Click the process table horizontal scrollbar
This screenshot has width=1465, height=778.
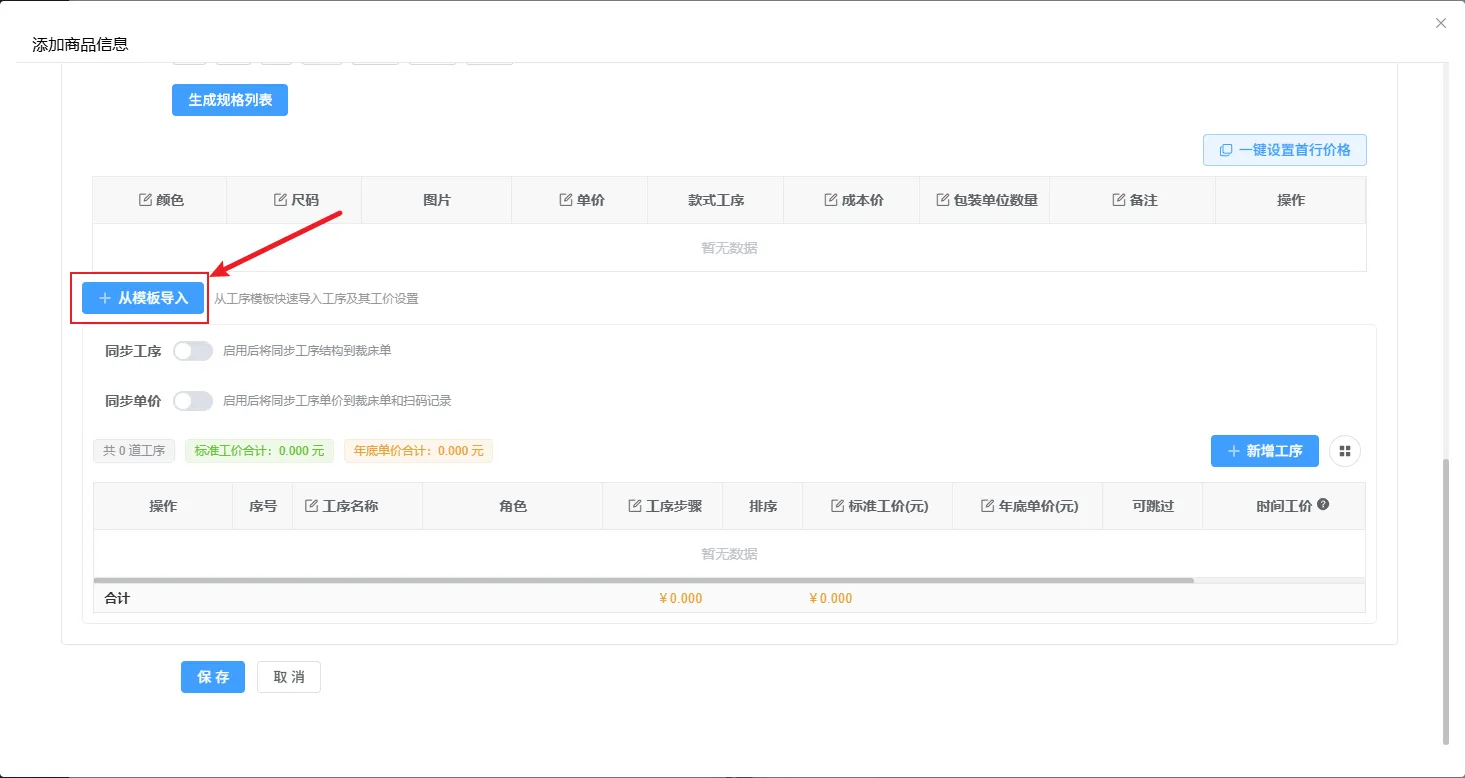(x=644, y=580)
